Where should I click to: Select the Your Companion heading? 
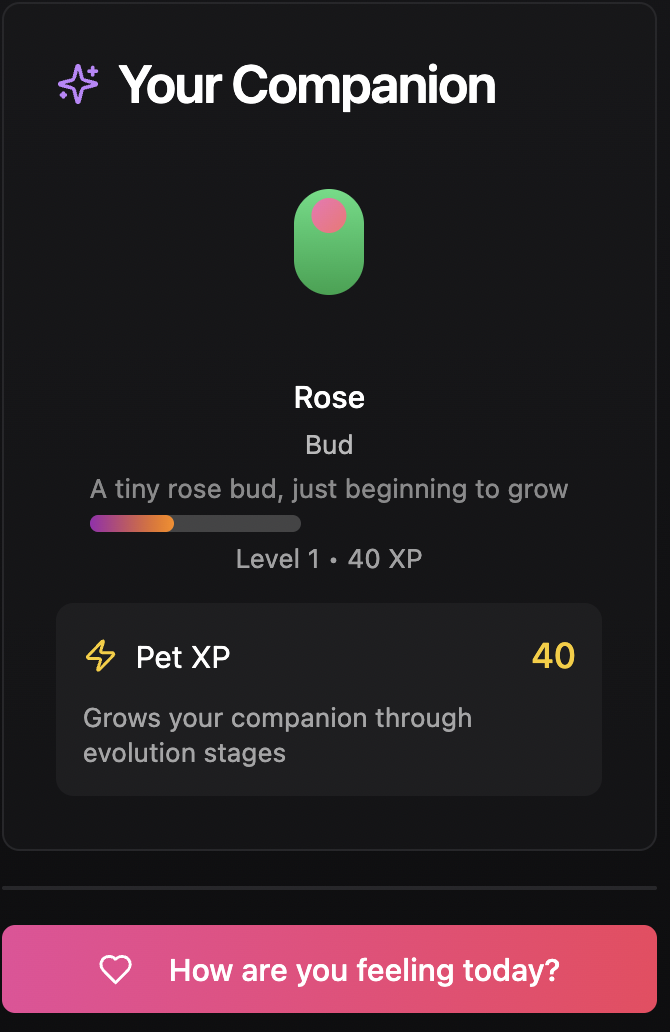point(307,86)
